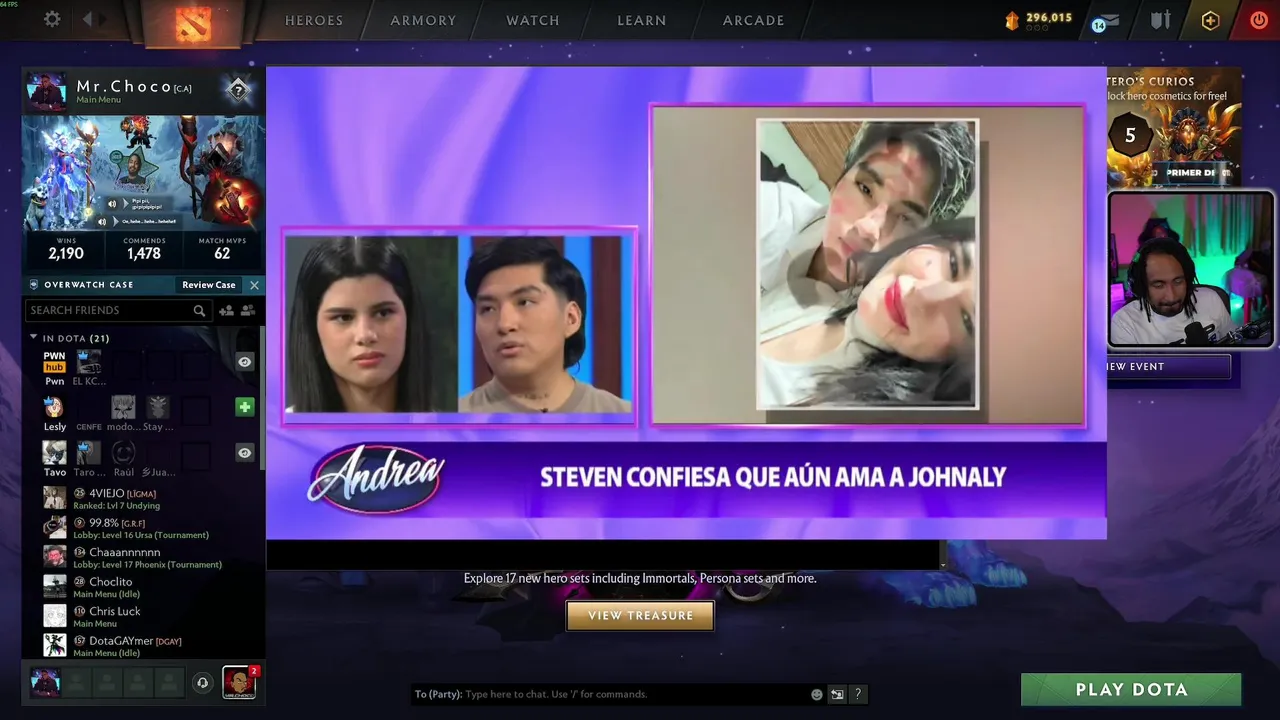Click the shards currency icon
1280x720 pixels.
click(x=1011, y=19)
